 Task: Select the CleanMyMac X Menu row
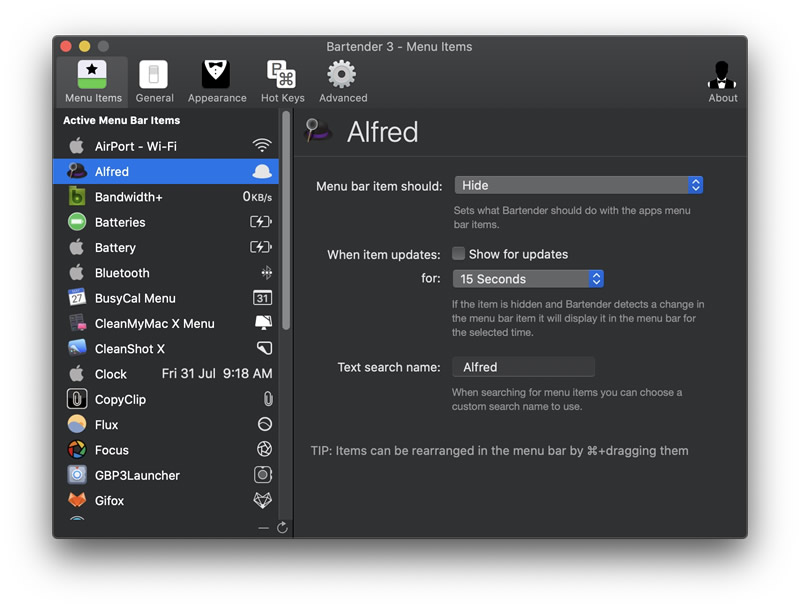click(x=166, y=323)
